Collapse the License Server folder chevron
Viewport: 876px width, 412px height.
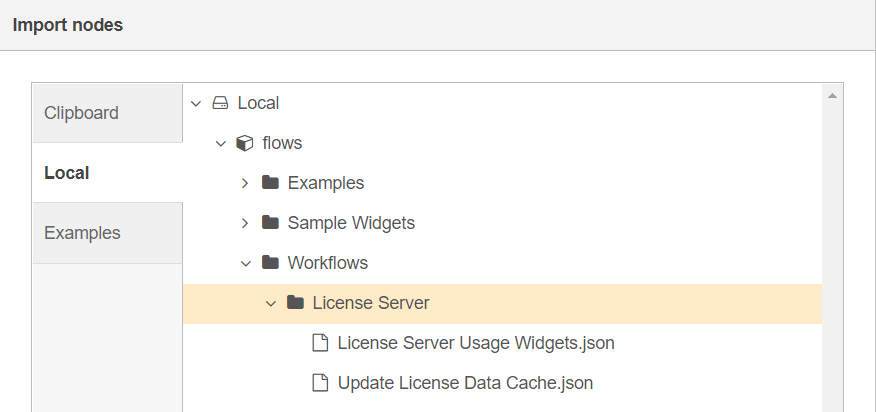(x=271, y=304)
